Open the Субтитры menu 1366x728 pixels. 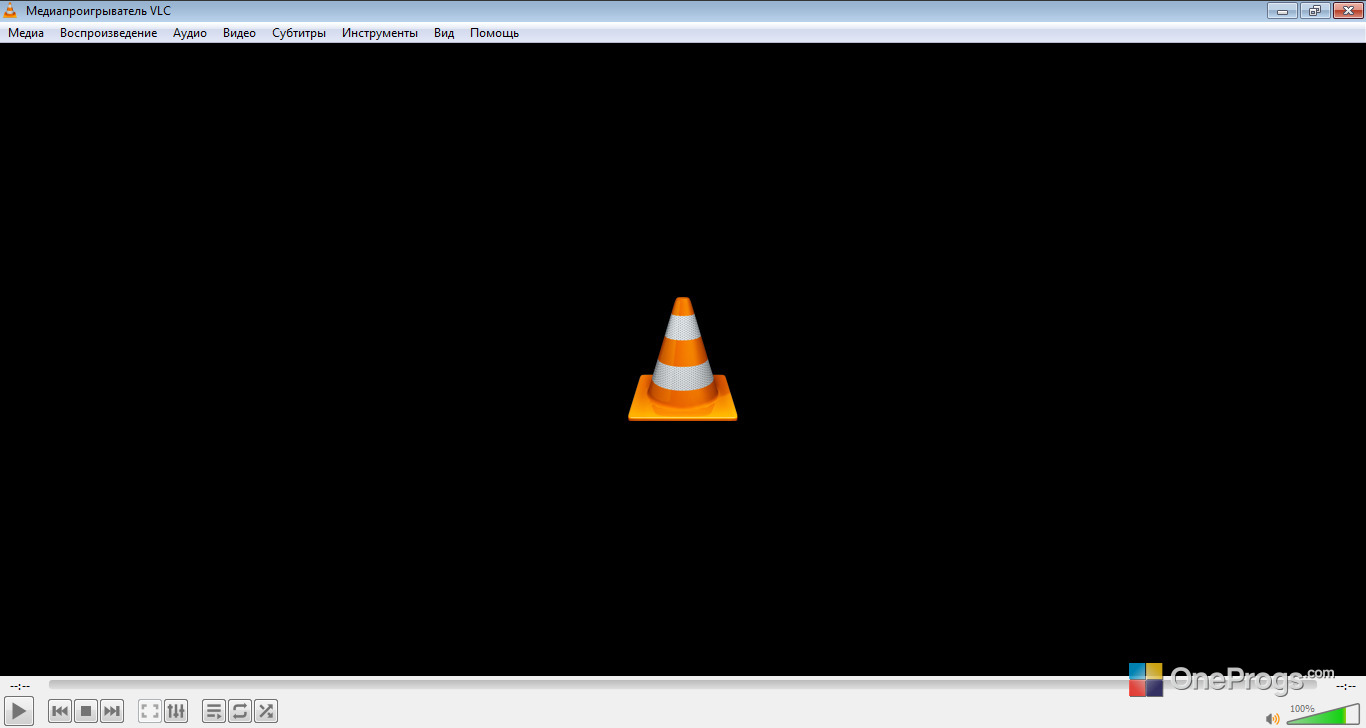(299, 33)
